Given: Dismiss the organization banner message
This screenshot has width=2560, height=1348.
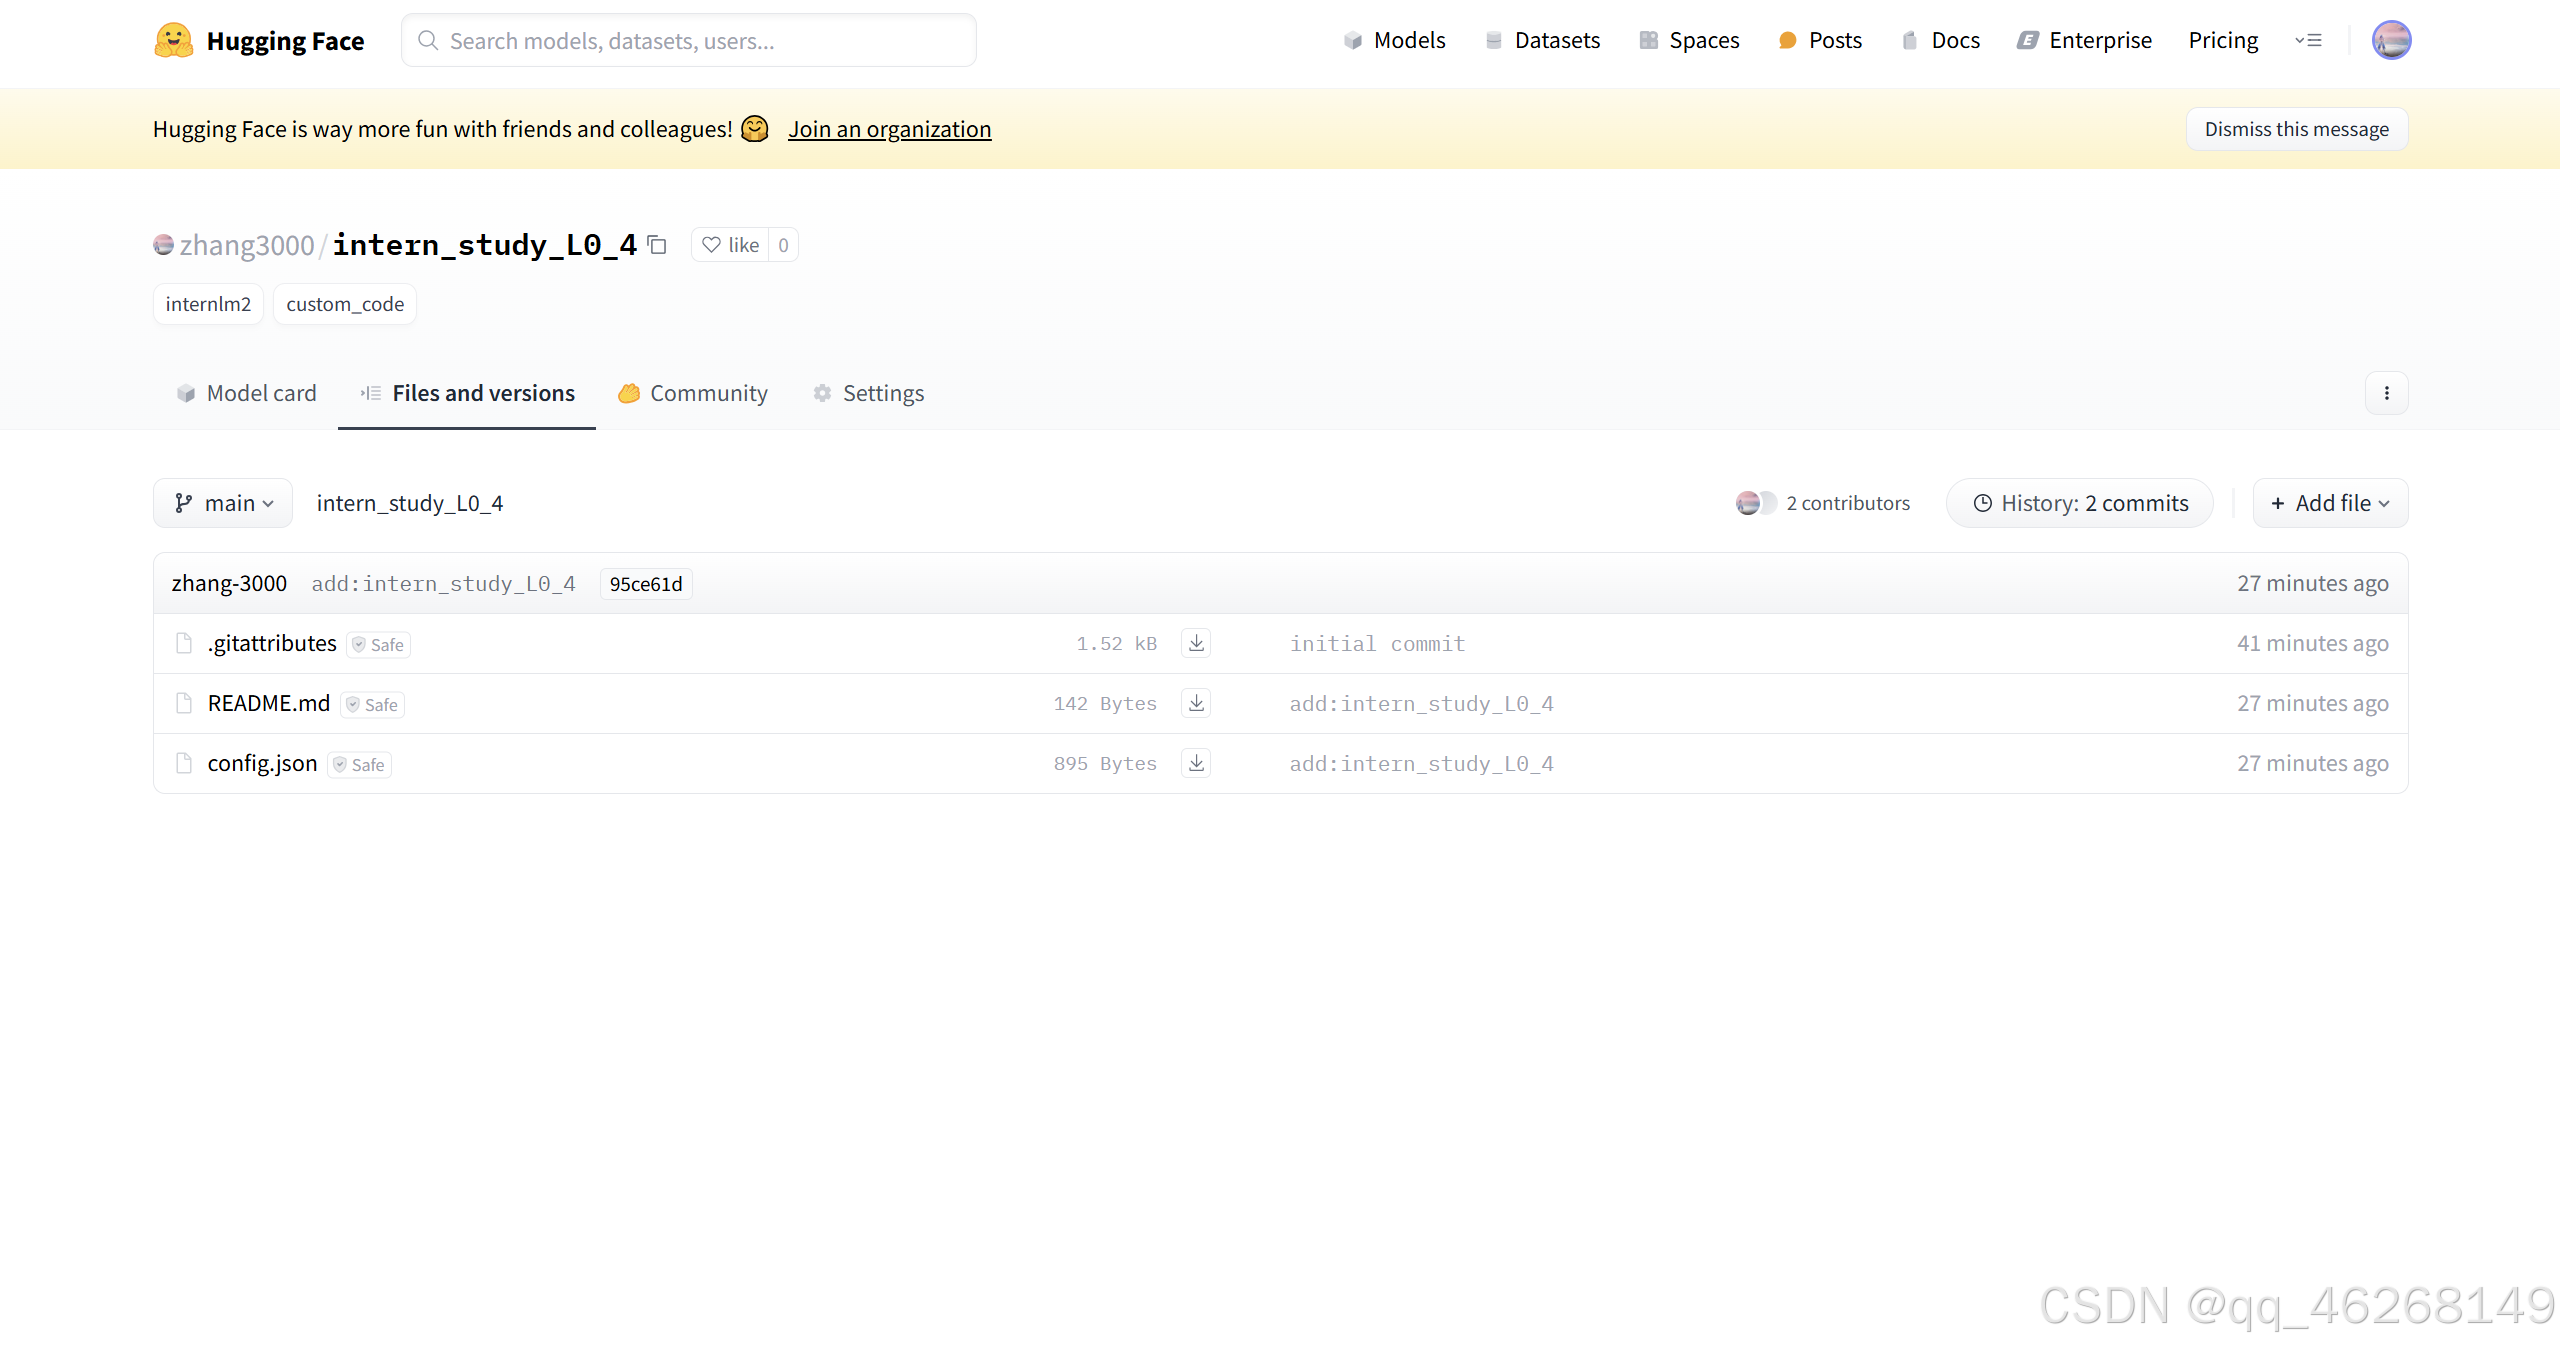Looking at the screenshot, I should tap(2296, 129).
